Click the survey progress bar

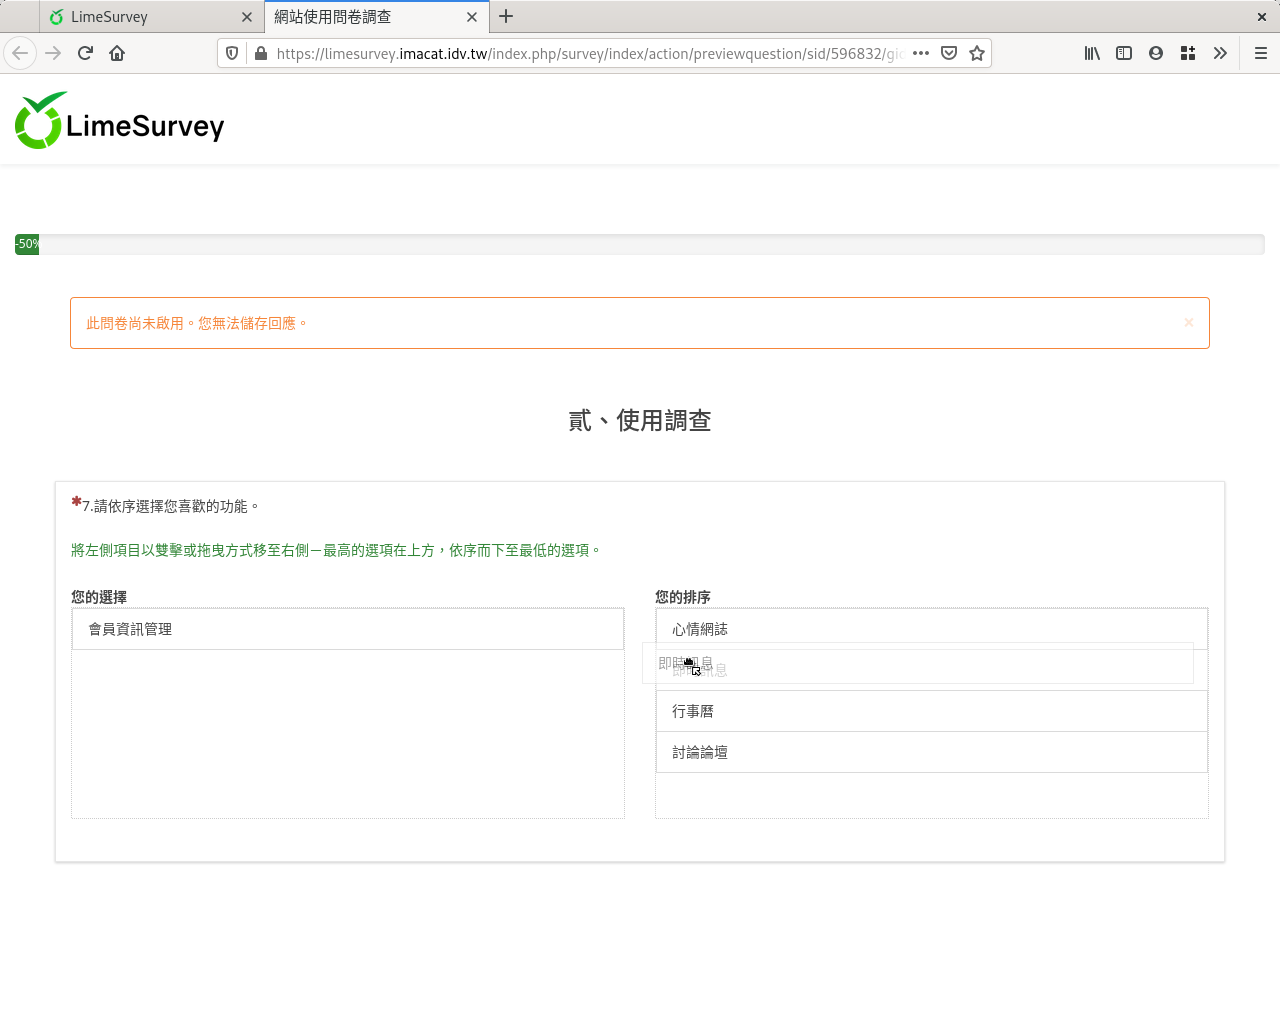click(x=640, y=244)
